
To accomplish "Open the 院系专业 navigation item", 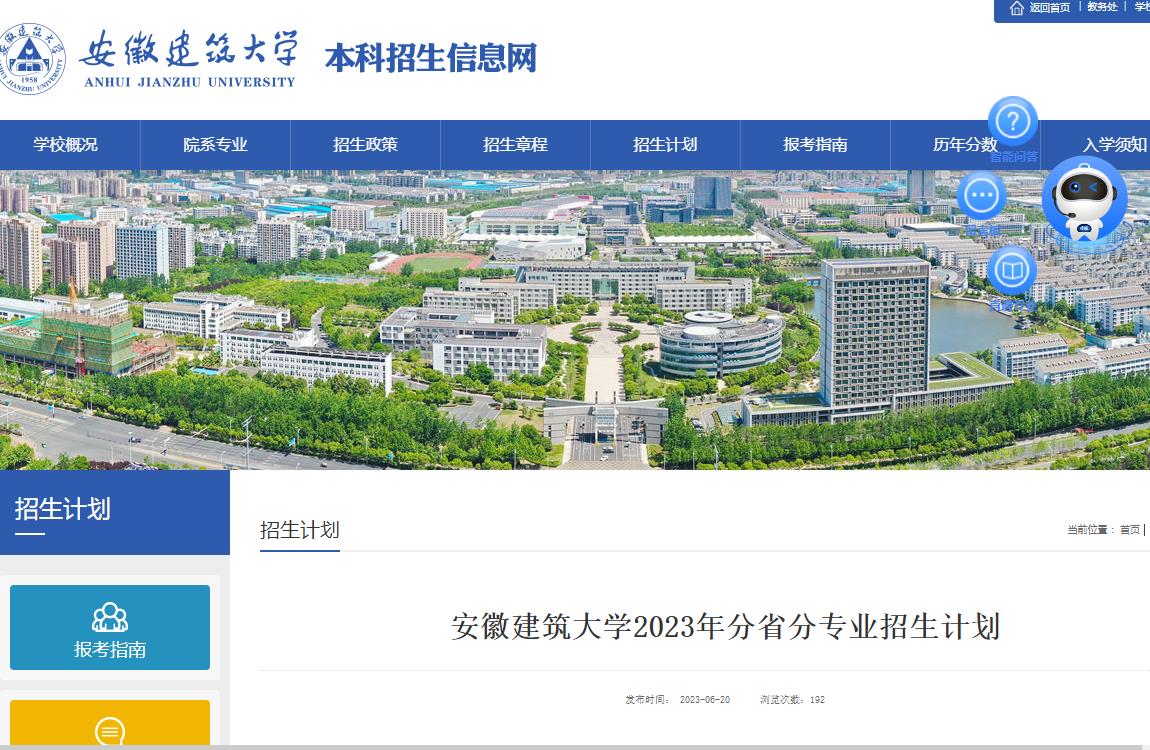I will coord(216,144).
